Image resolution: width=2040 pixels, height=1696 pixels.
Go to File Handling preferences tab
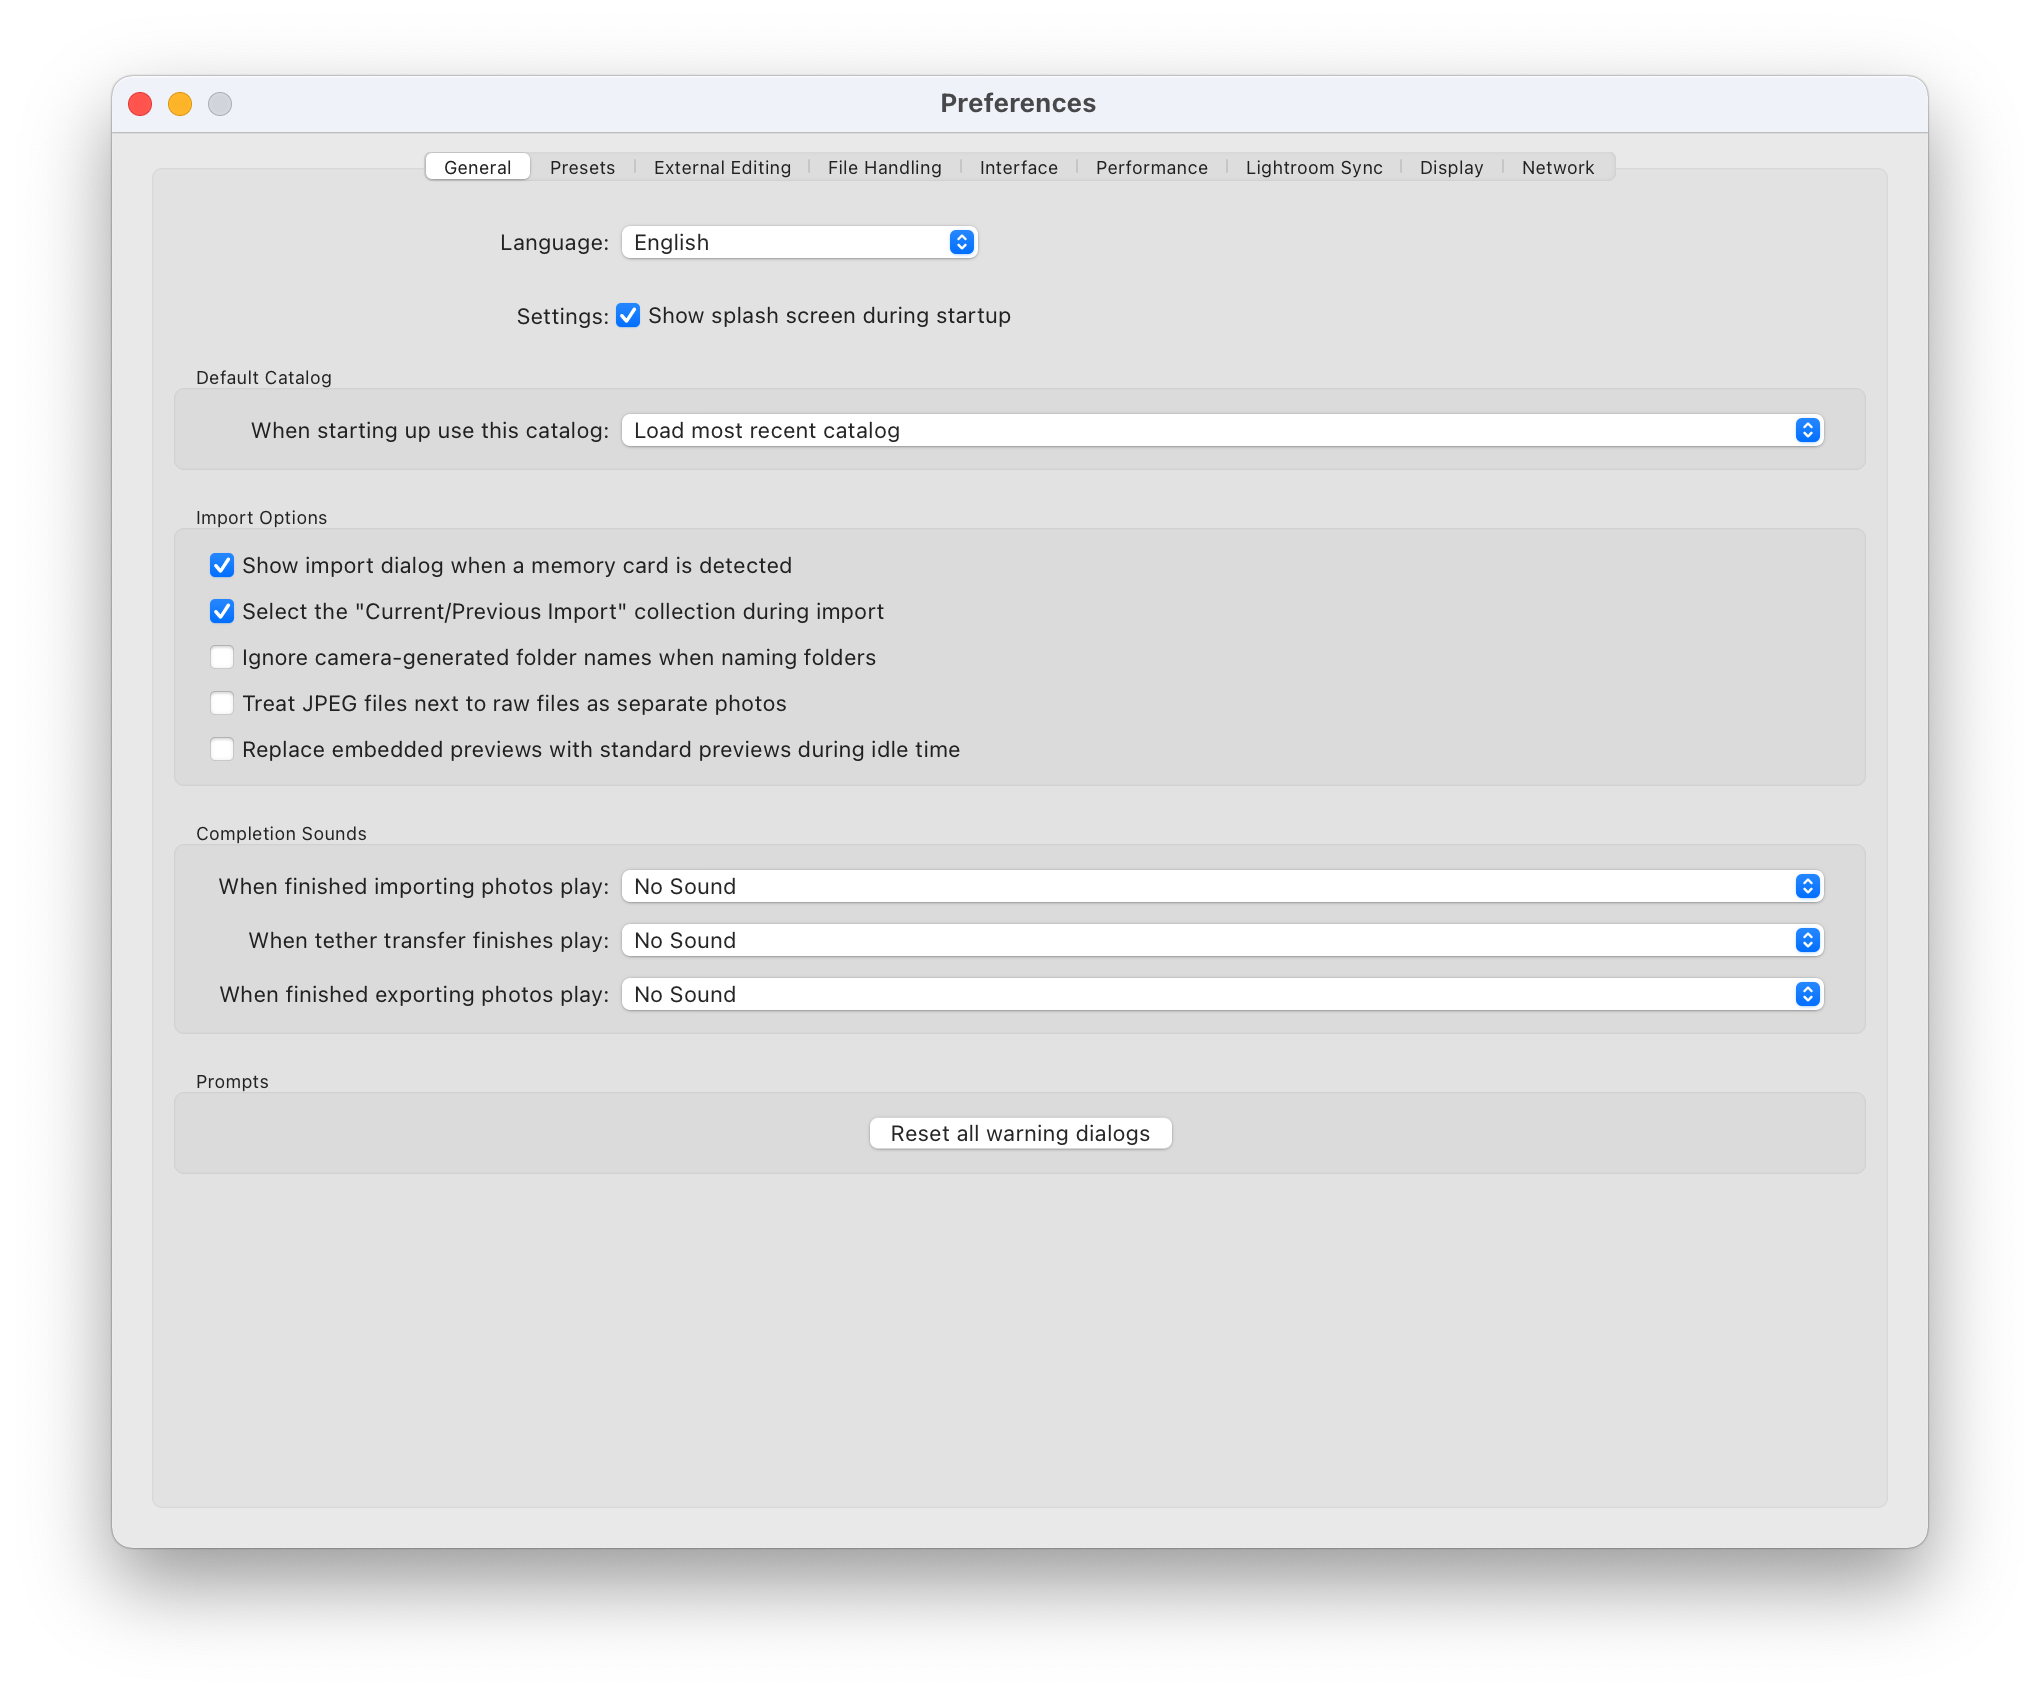[x=884, y=167]
